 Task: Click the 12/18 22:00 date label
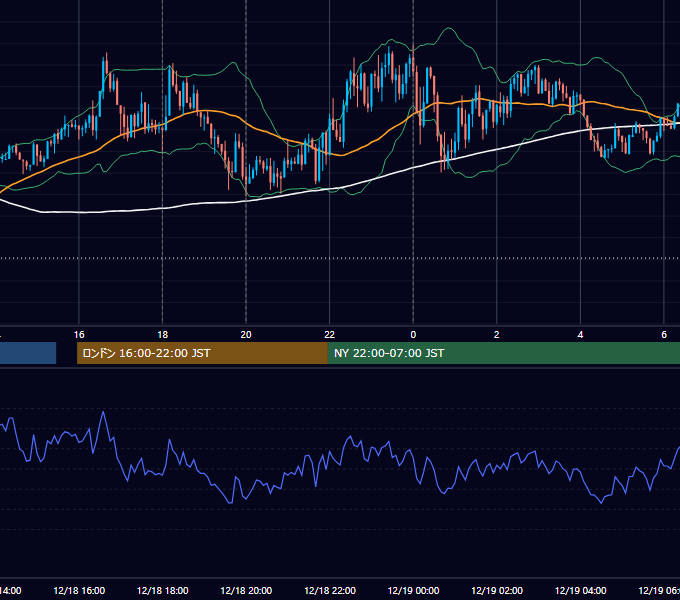pyautogui.click(x=330, y=590)
